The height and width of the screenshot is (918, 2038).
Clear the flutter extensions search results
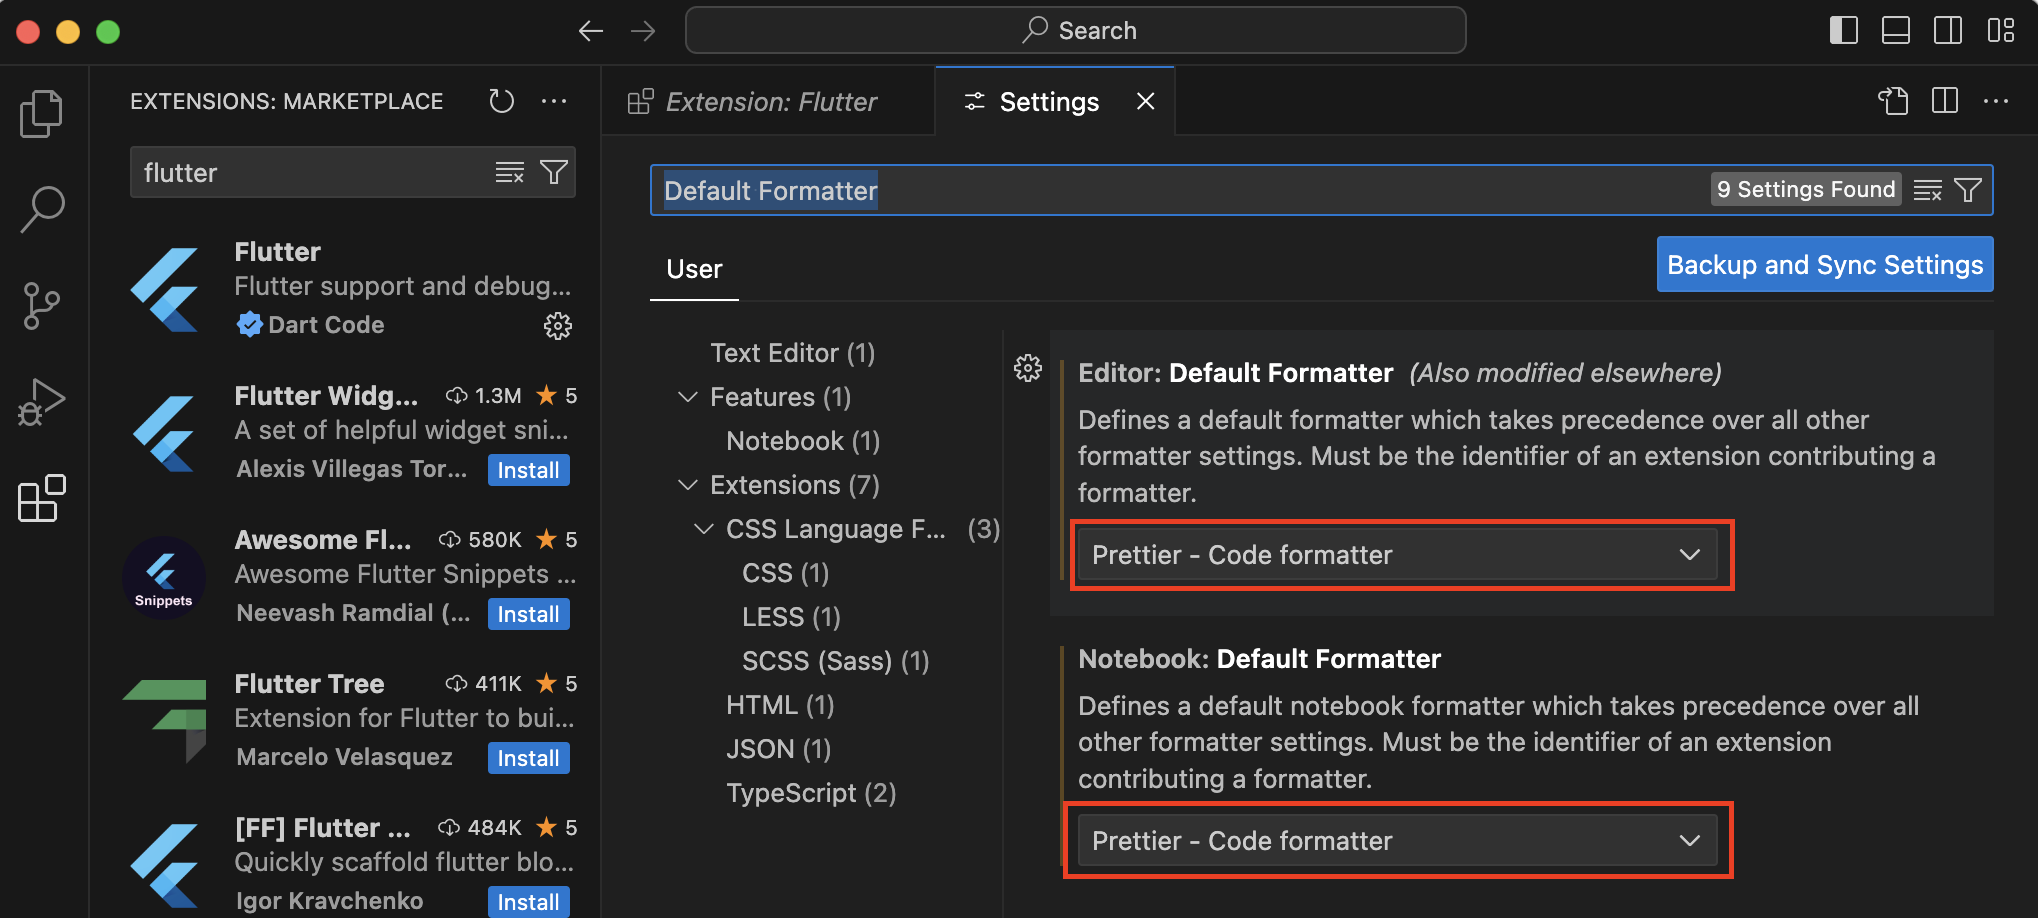[x=510, y=173]
